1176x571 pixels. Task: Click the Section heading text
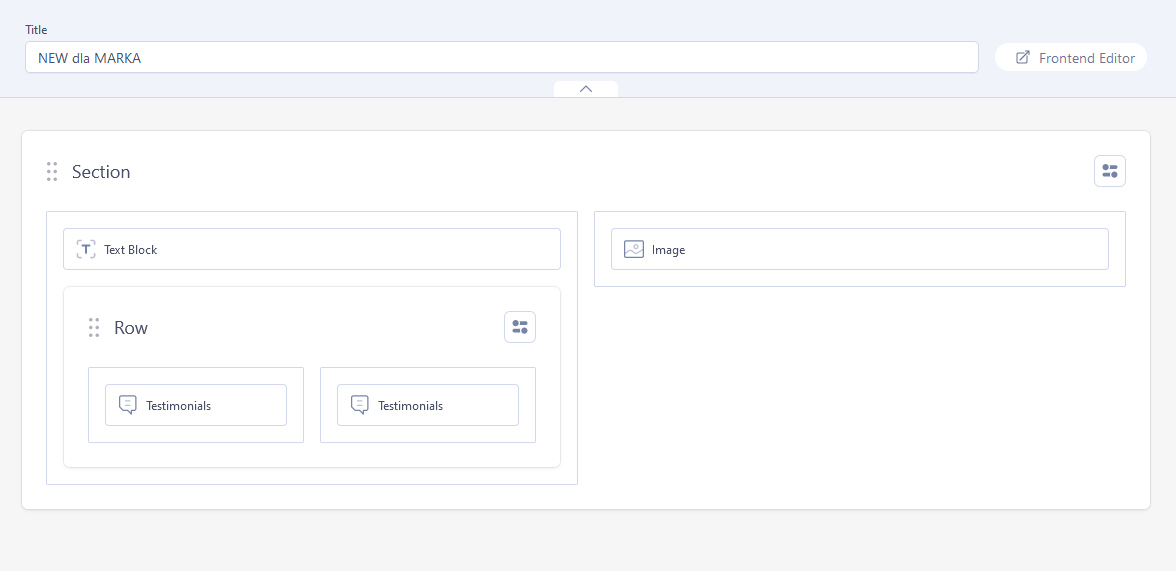pyautogui.click(x=101, y=172)
